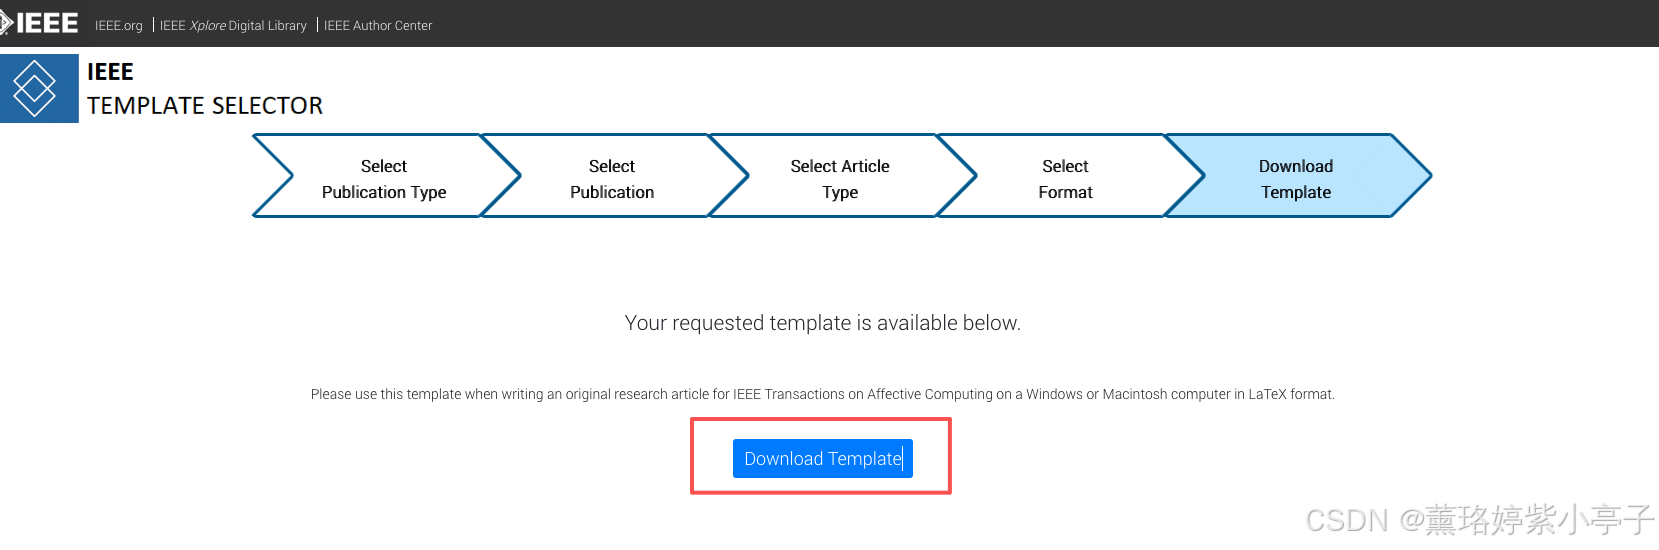Click the blue Download Template button

pyautogui.click(x=823, y=459)
